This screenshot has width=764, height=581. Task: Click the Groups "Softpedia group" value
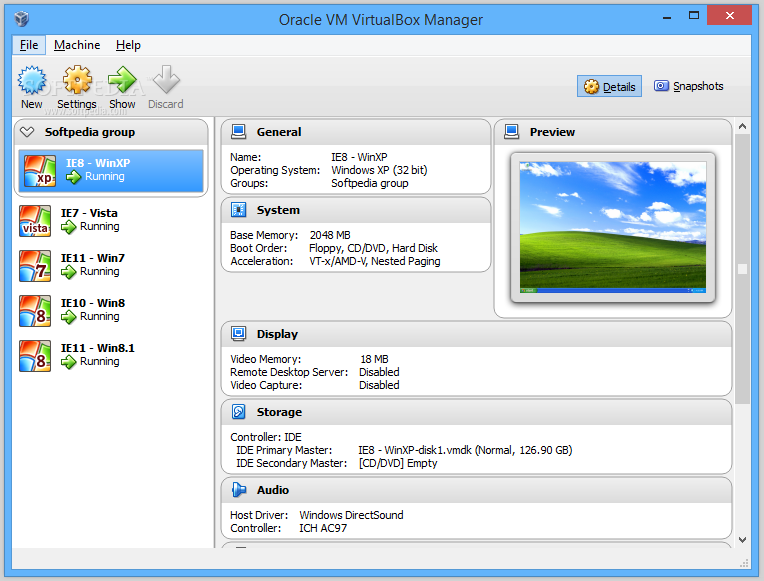coord(370,183)
